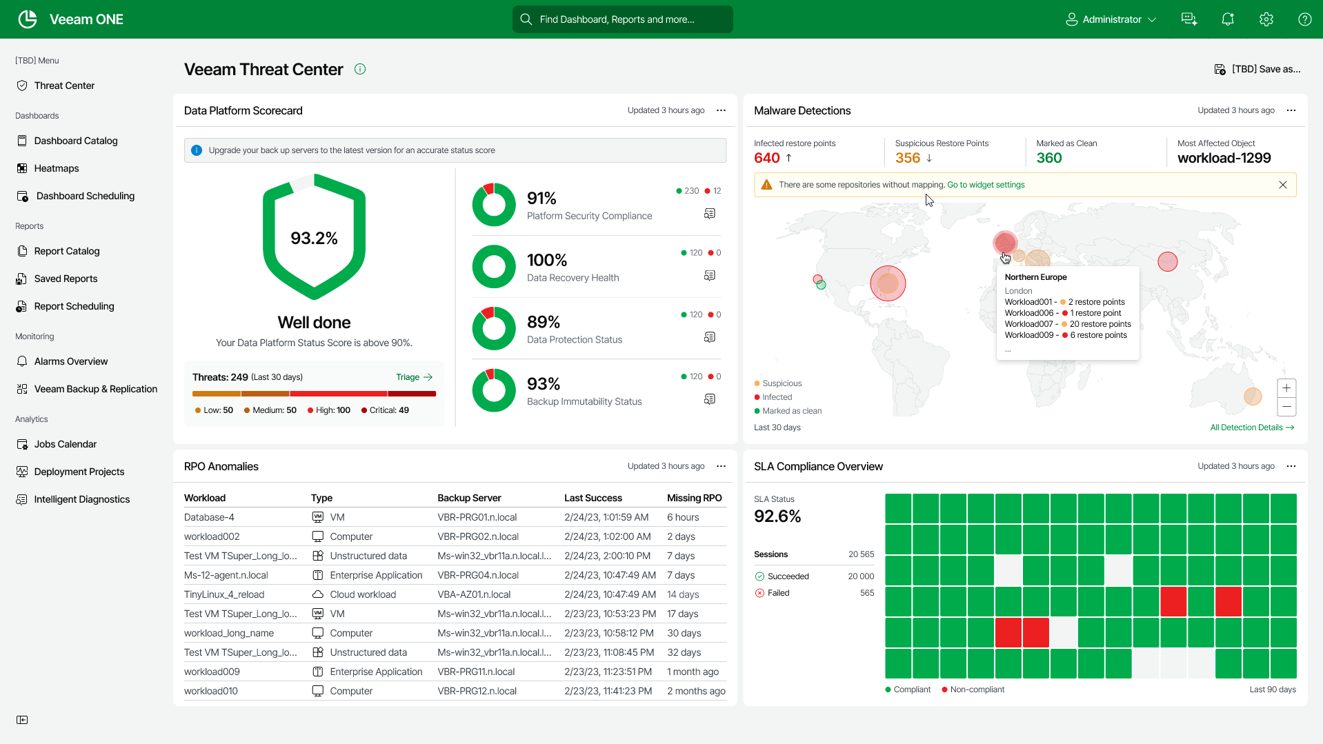Screen dimensions: 1323x744
Task: Select Heatmaps in the sidebar
Action: point(56,168)
